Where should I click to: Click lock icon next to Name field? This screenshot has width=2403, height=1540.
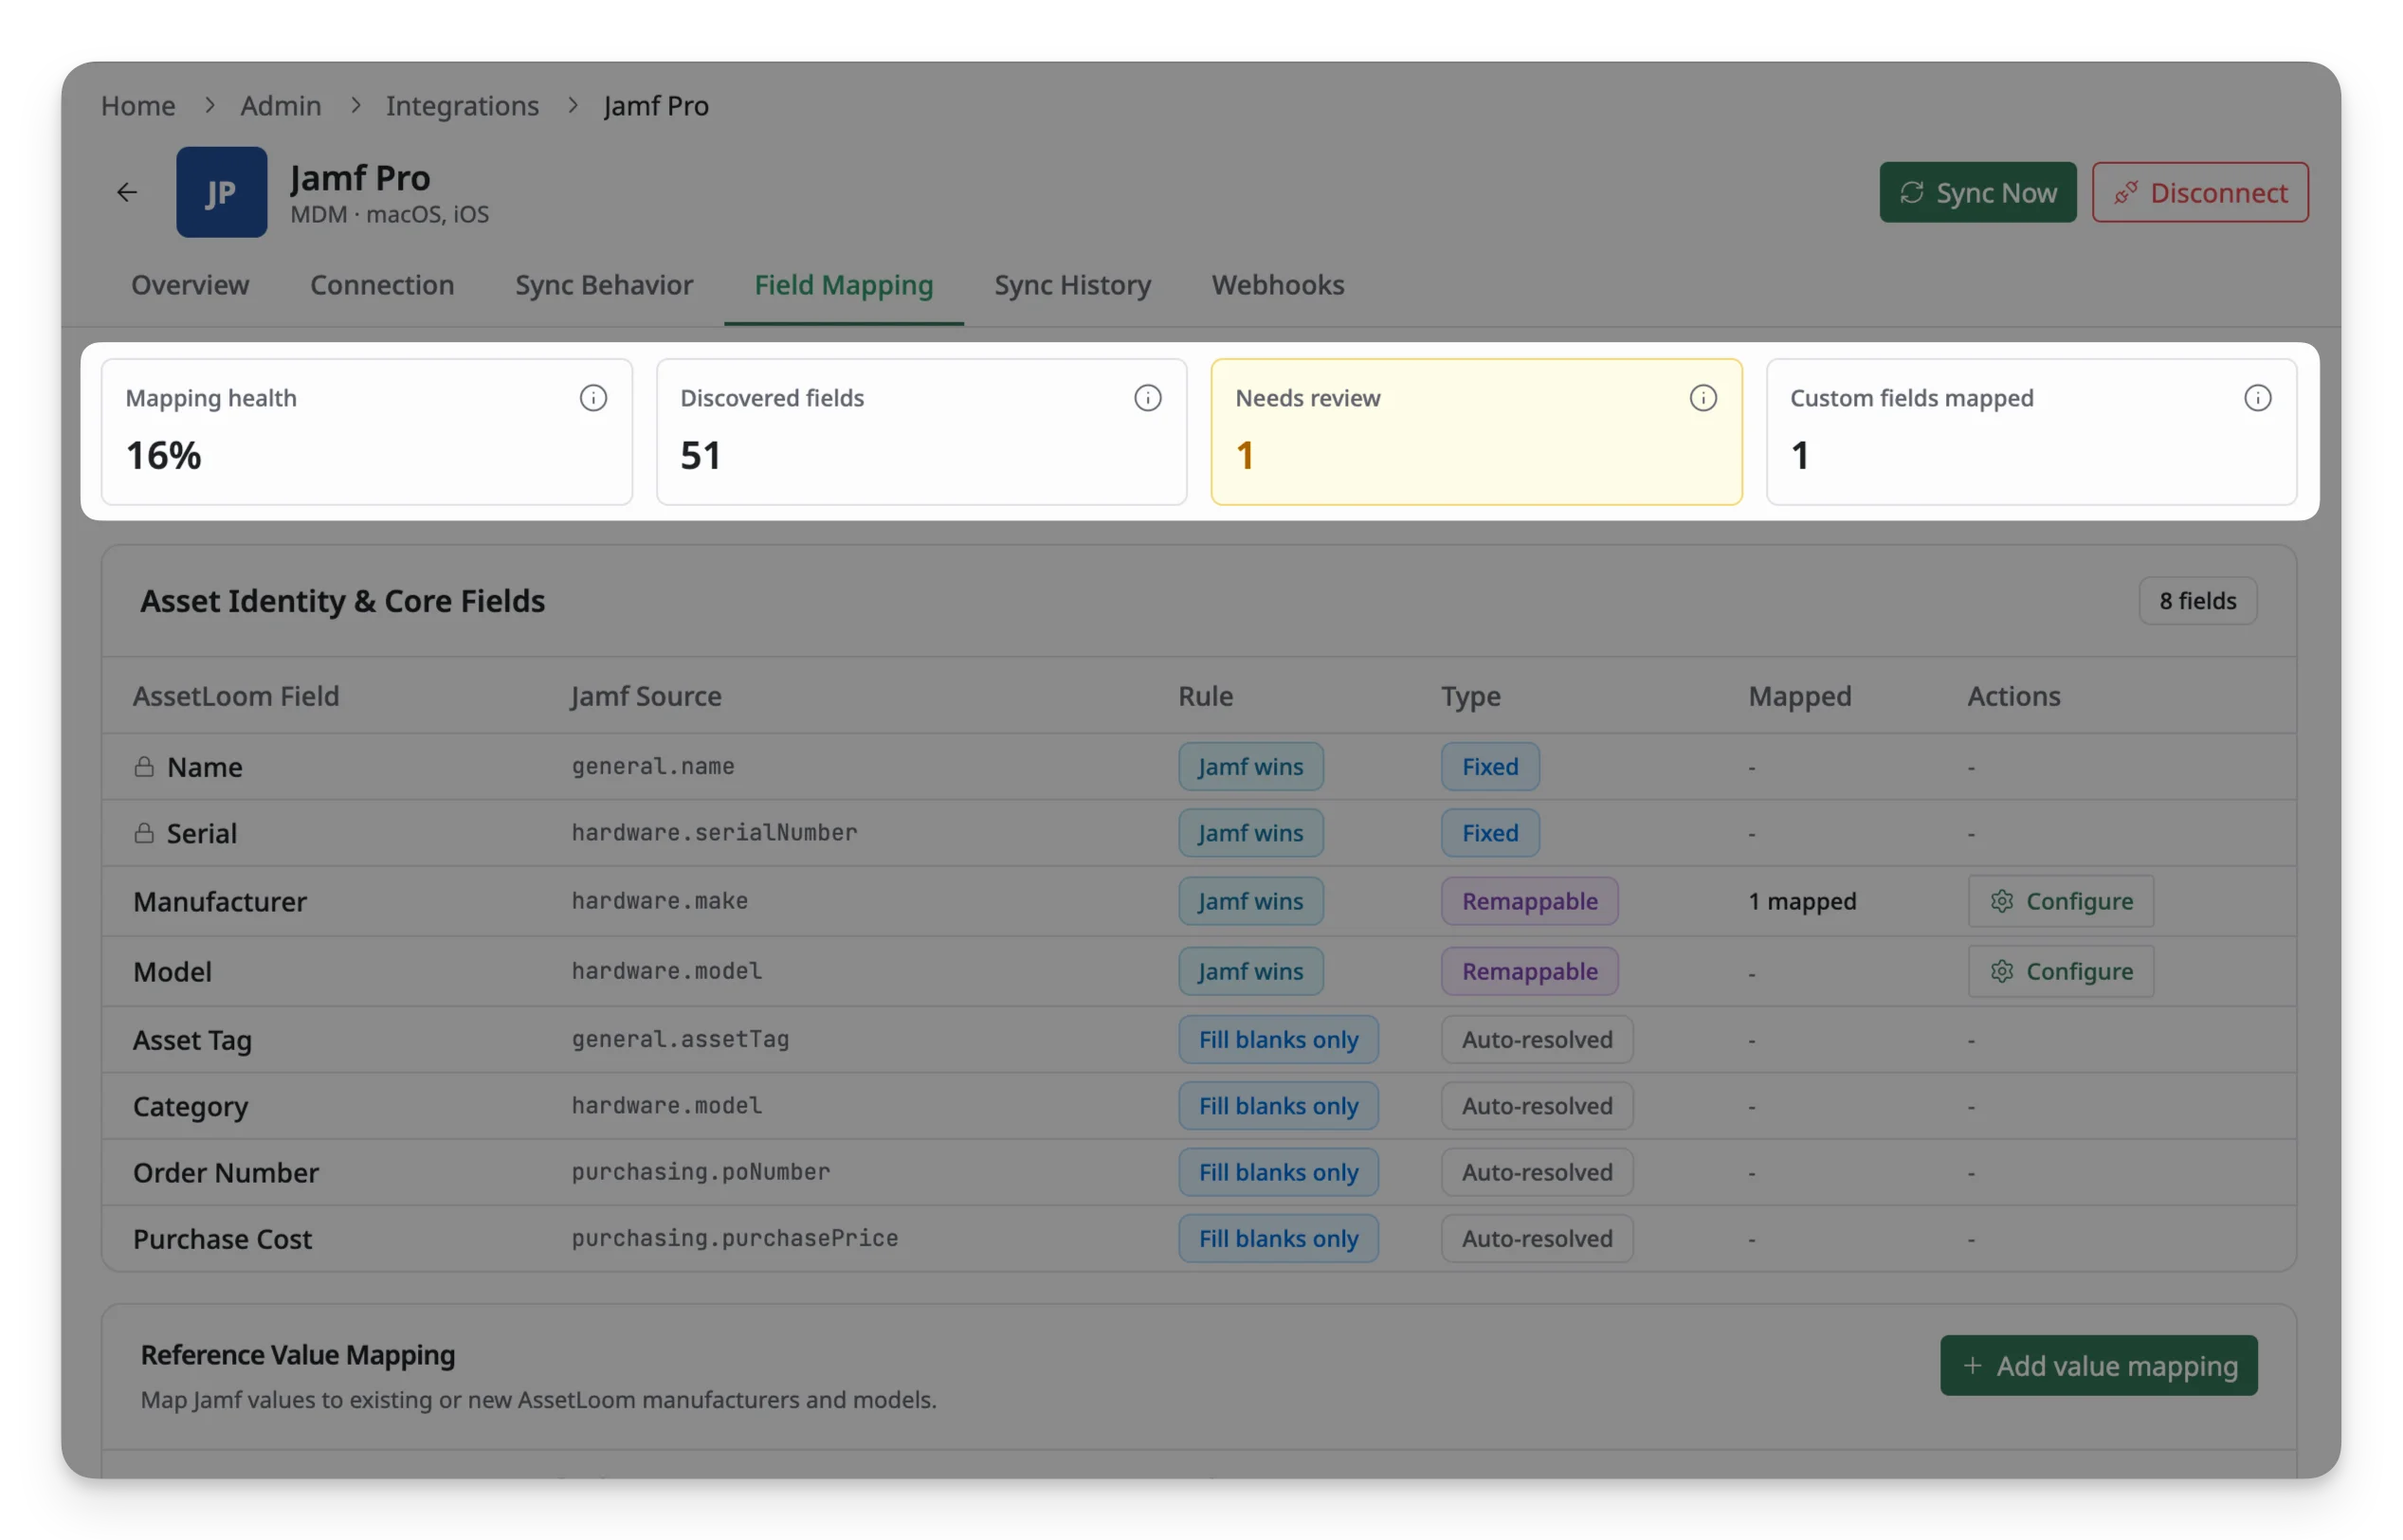click(x=144, y=767)
